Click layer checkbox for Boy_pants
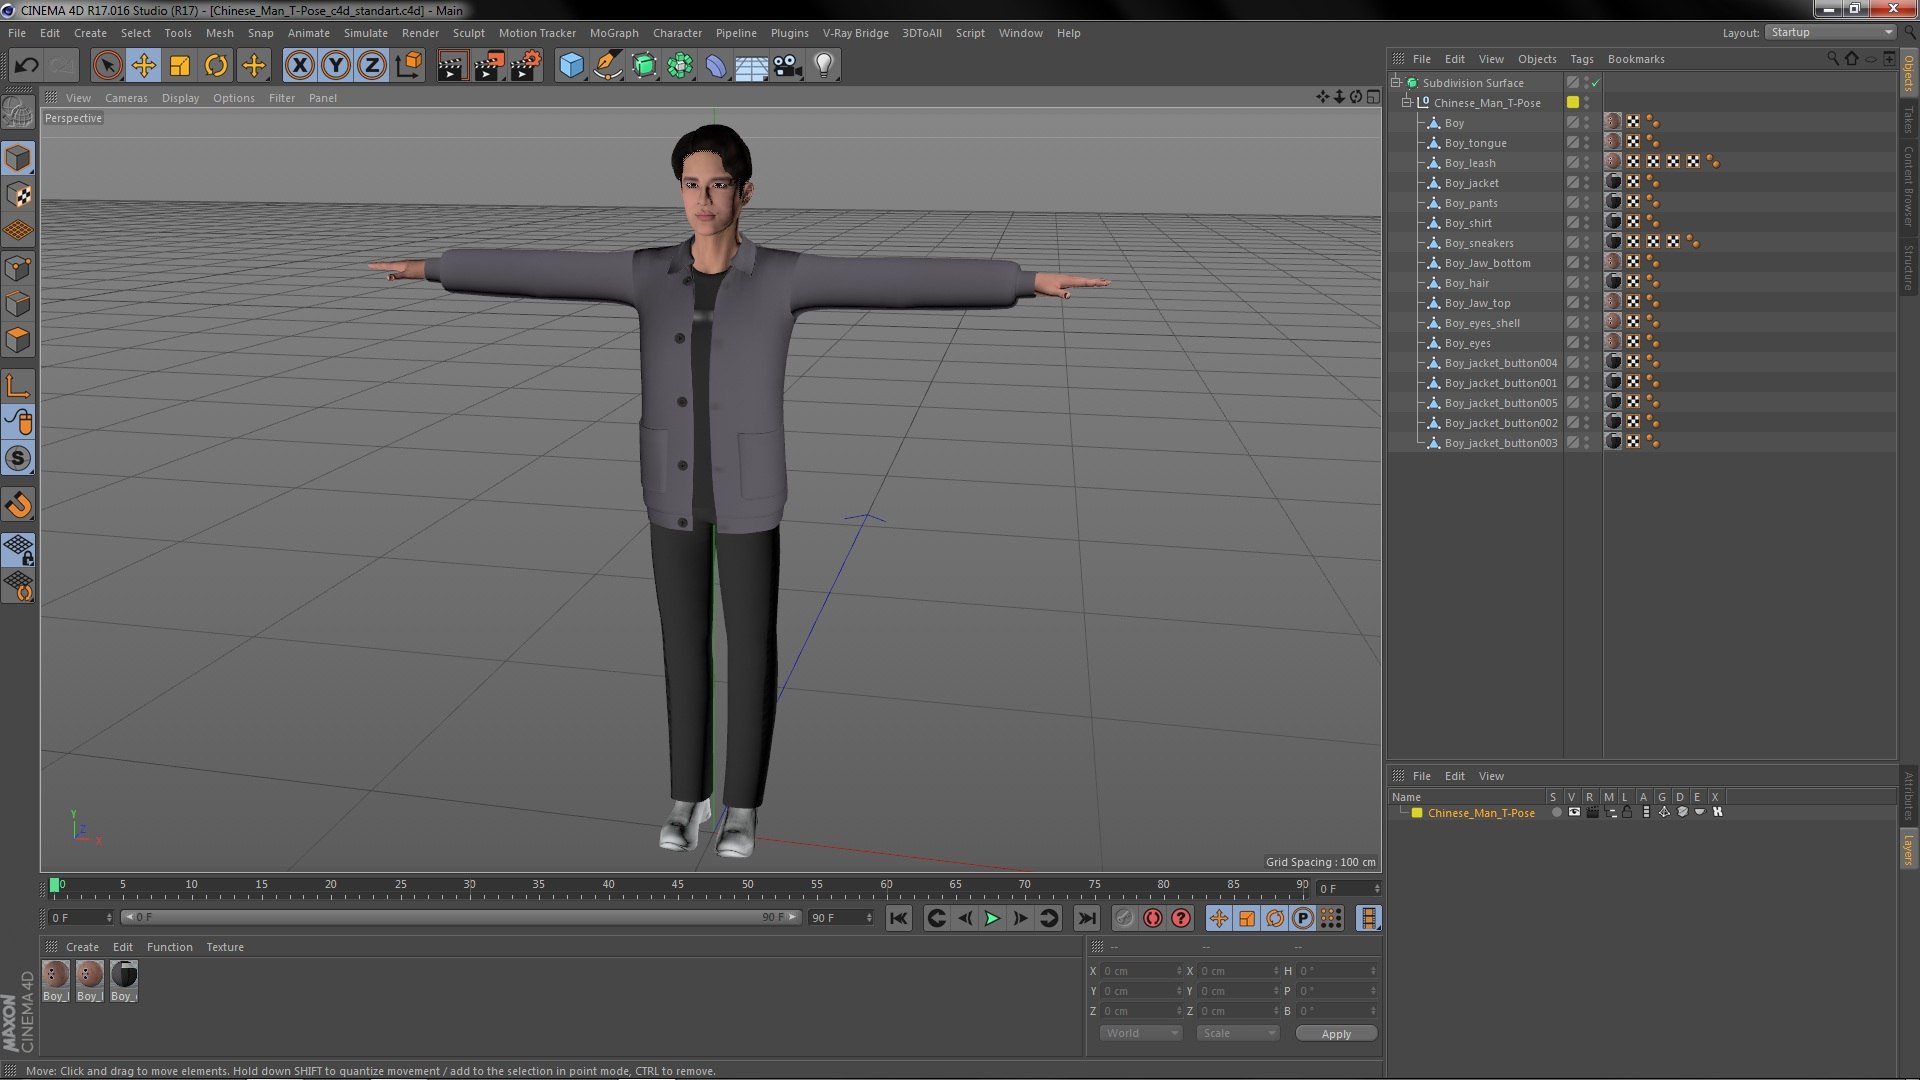Image resolution: width=1920 pixels, height=1080 pixels. (1573, 202)
